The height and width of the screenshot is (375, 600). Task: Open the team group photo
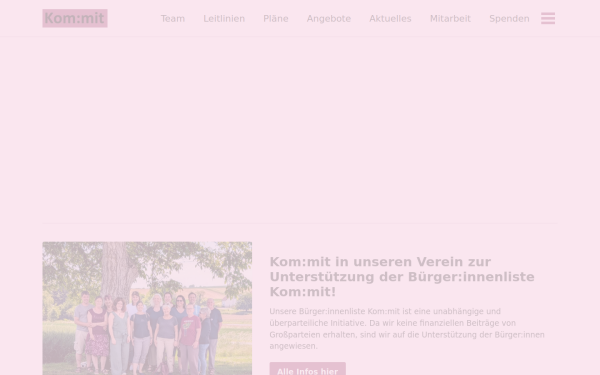click(x=147, y=308)
